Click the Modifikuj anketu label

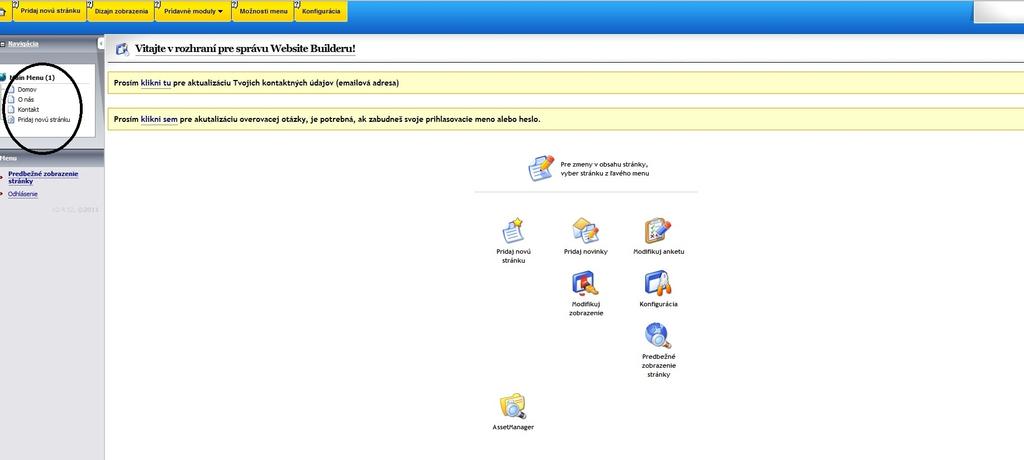point(658,252)
